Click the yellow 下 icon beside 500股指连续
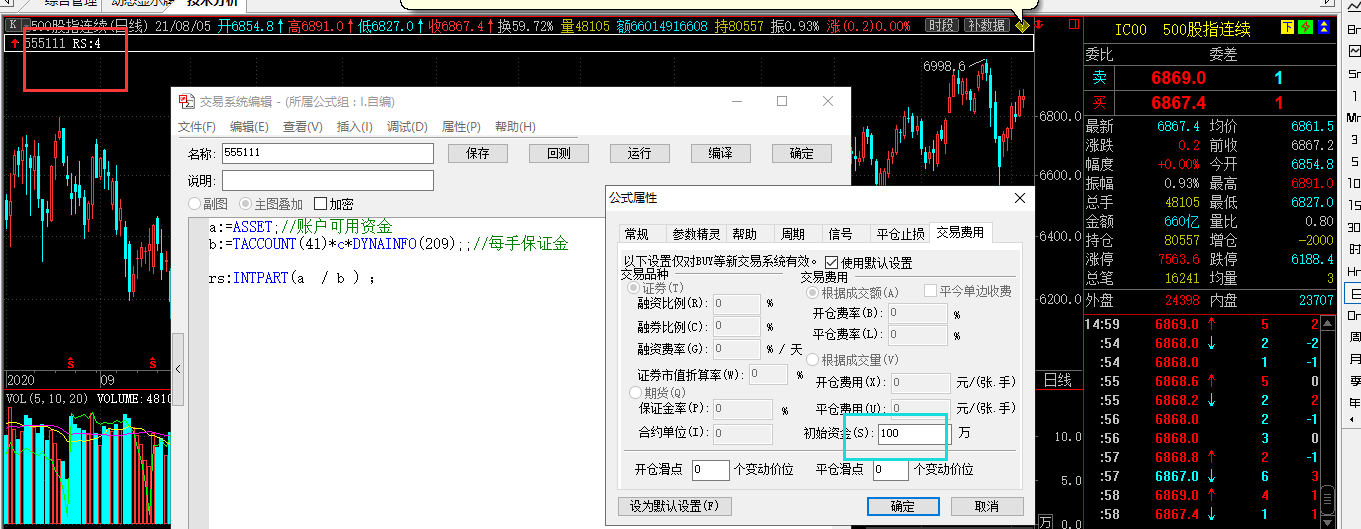The image size is (1361, 529). pyautogui.click(x=1287, y=27)
